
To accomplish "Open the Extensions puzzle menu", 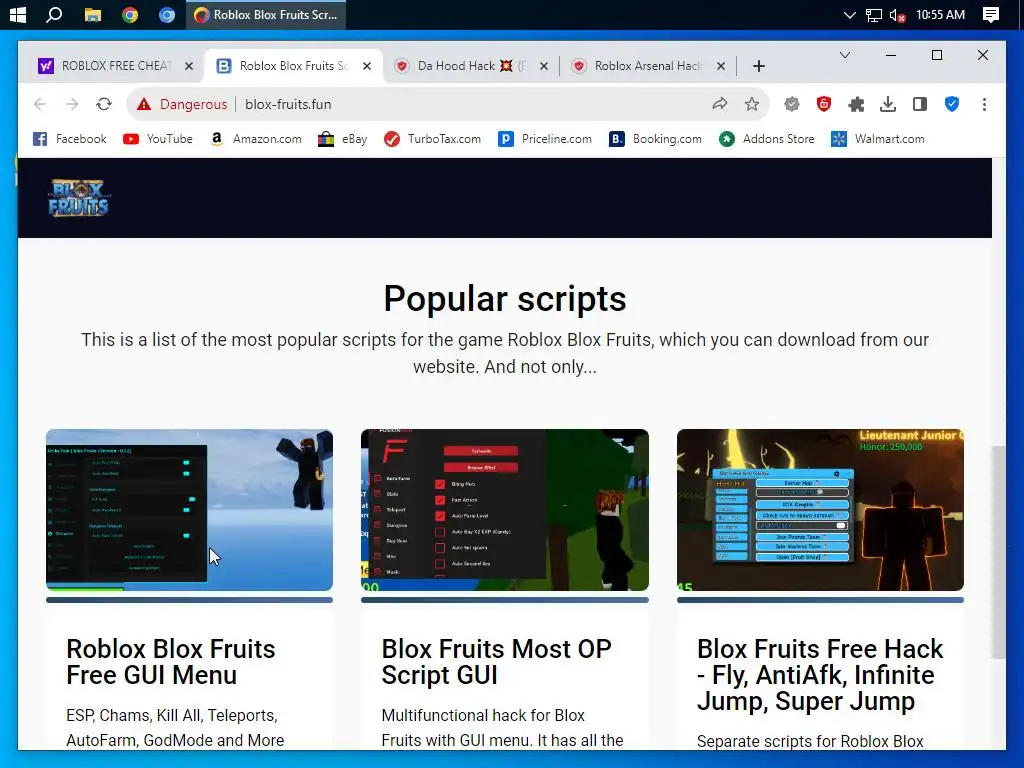I will coord(856,104).
